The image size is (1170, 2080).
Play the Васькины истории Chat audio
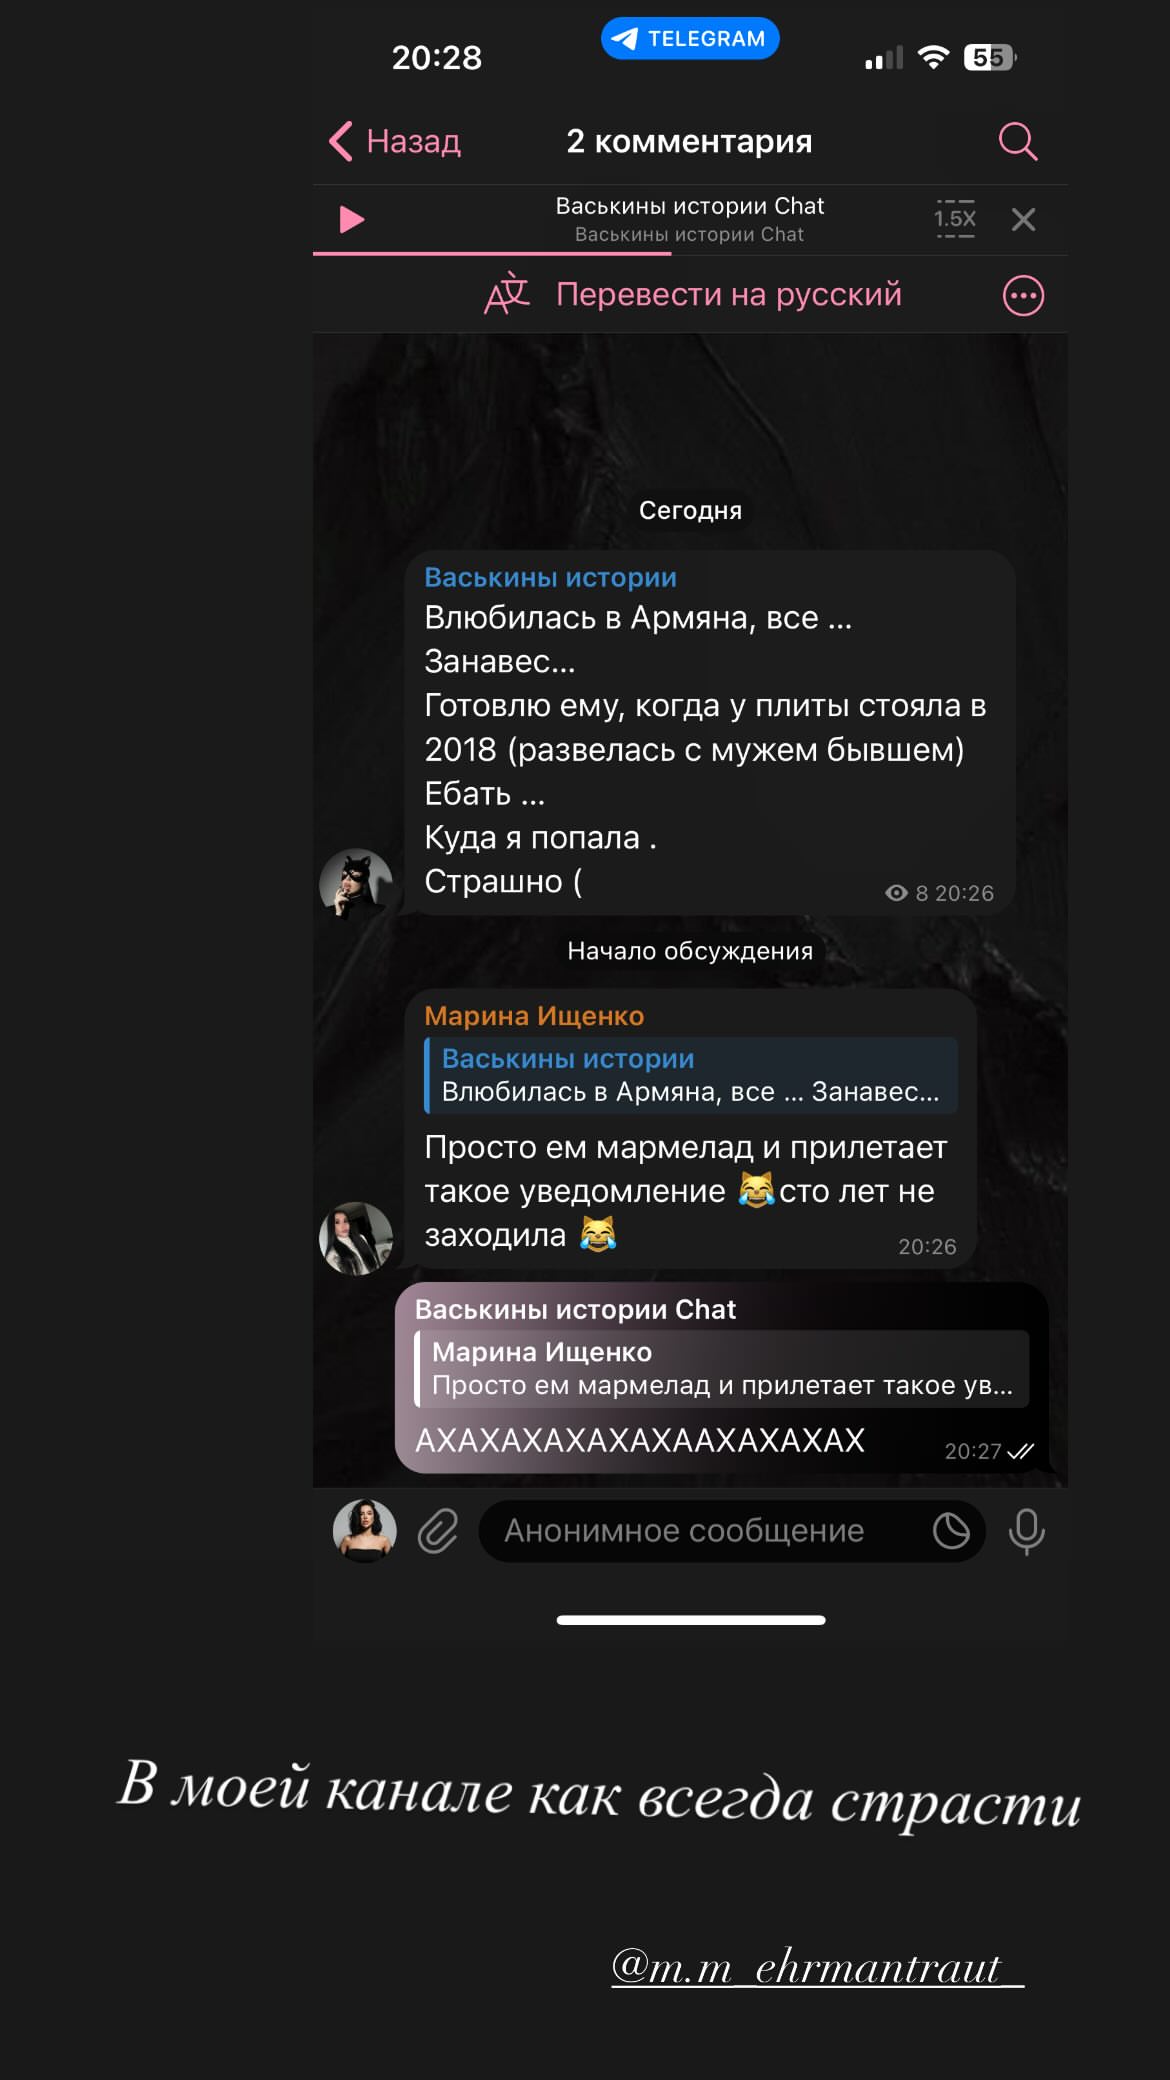[x=351, y=219]
